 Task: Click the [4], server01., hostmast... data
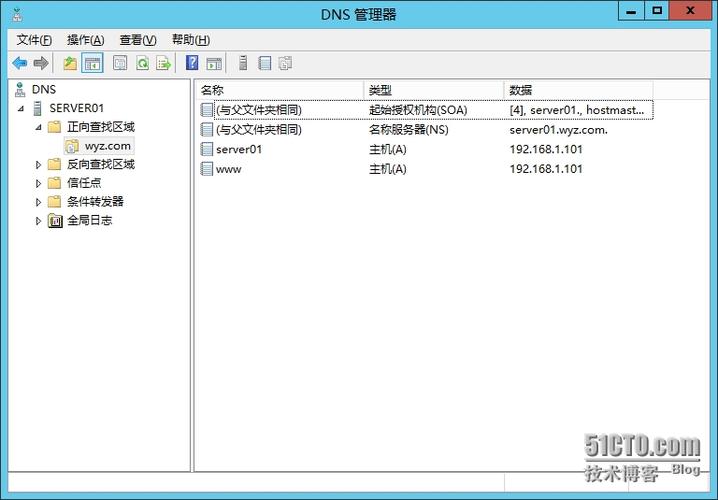(577, 110)
